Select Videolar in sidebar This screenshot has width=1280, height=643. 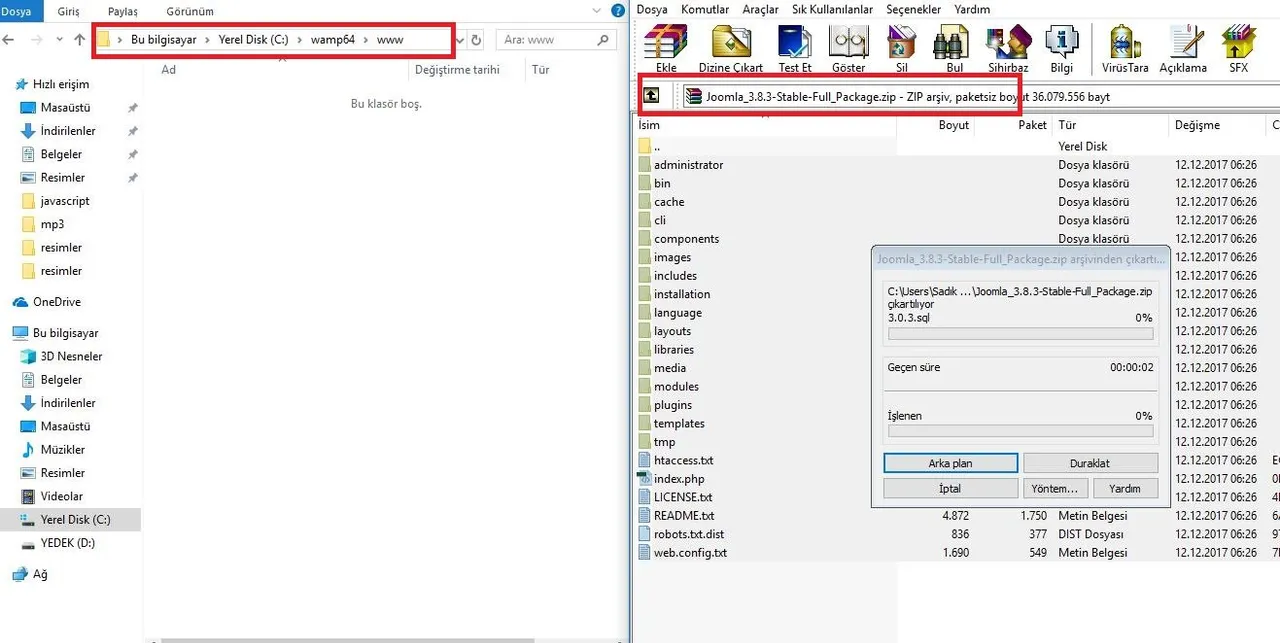point(62,496)
